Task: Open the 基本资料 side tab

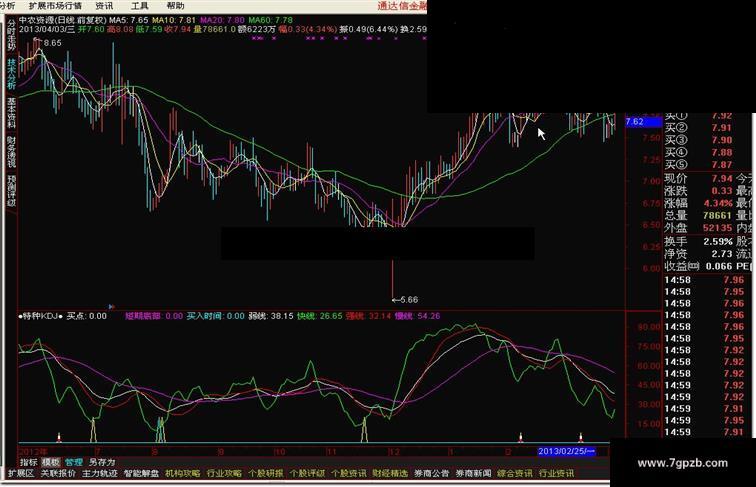Action: pyautogui.click(x=11, y=113)
